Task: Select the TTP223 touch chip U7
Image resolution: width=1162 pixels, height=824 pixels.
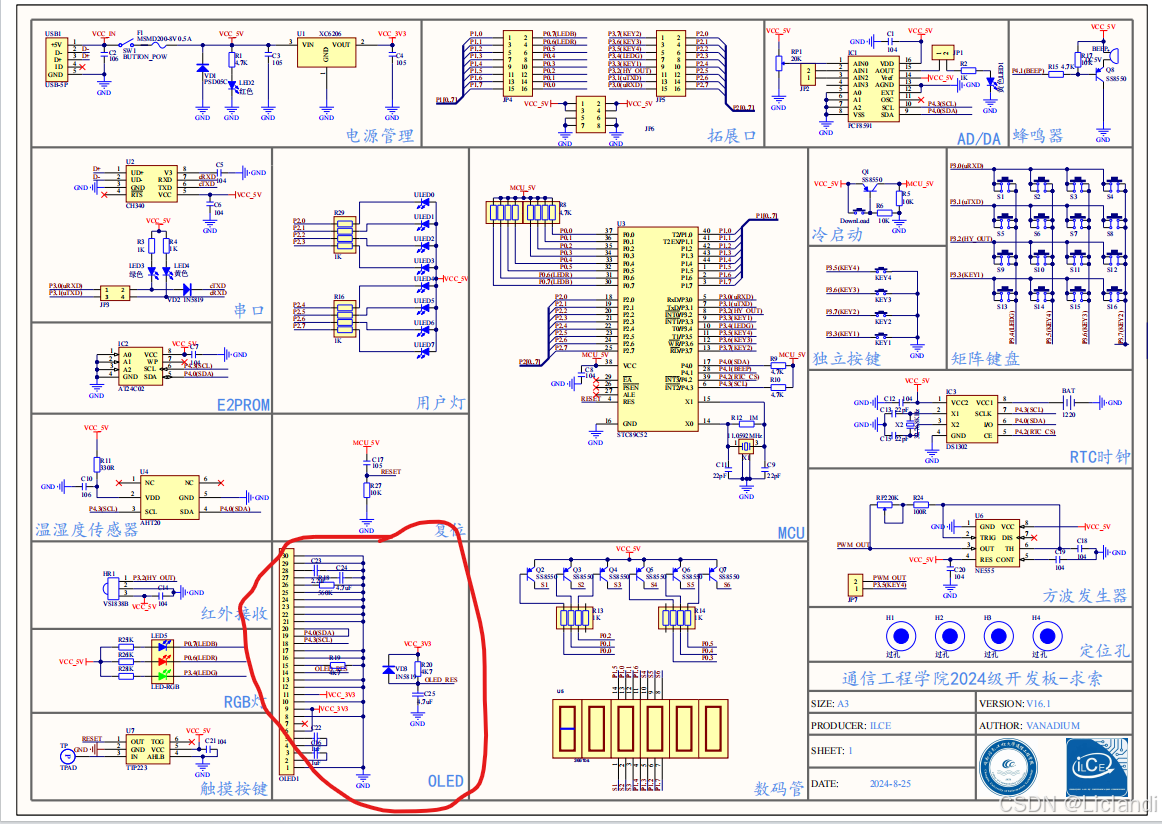Action: (x=147, y=749)
